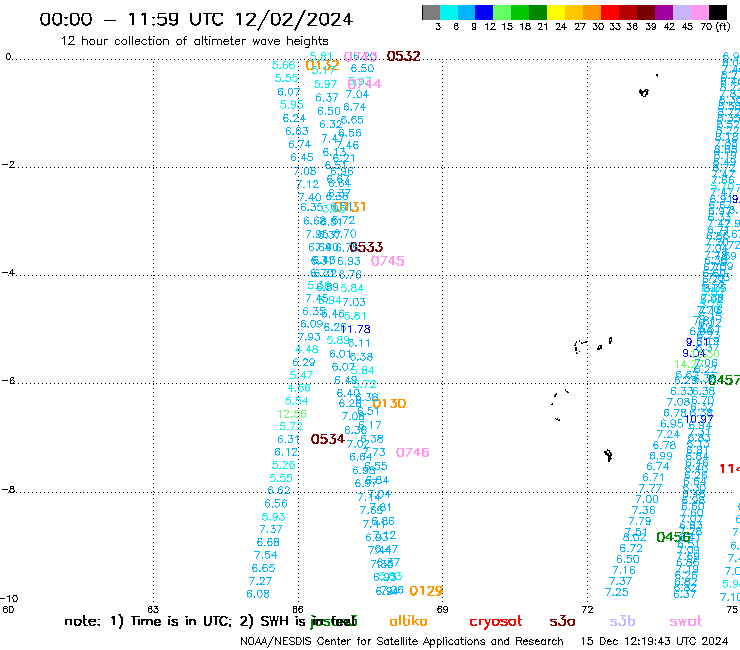Choose the yellow legend swatch before 24
The width and height of the screenshot is (740, 650).
(x=556, y=12)
